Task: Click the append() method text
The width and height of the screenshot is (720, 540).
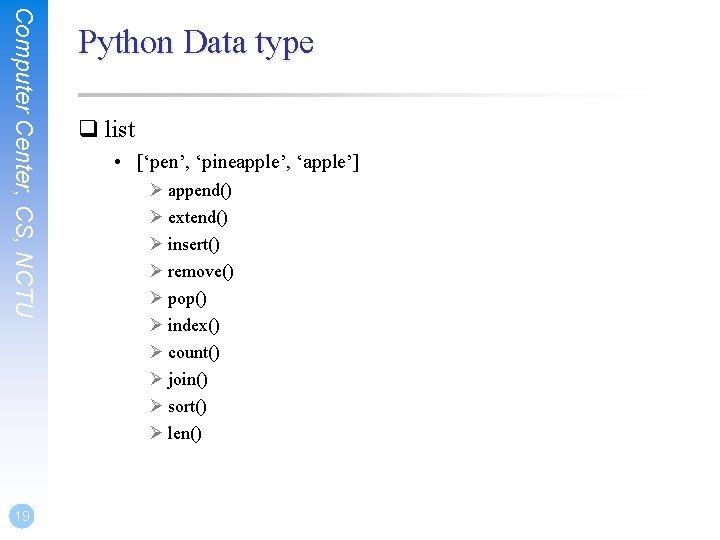Action: [x=200, y=191]
